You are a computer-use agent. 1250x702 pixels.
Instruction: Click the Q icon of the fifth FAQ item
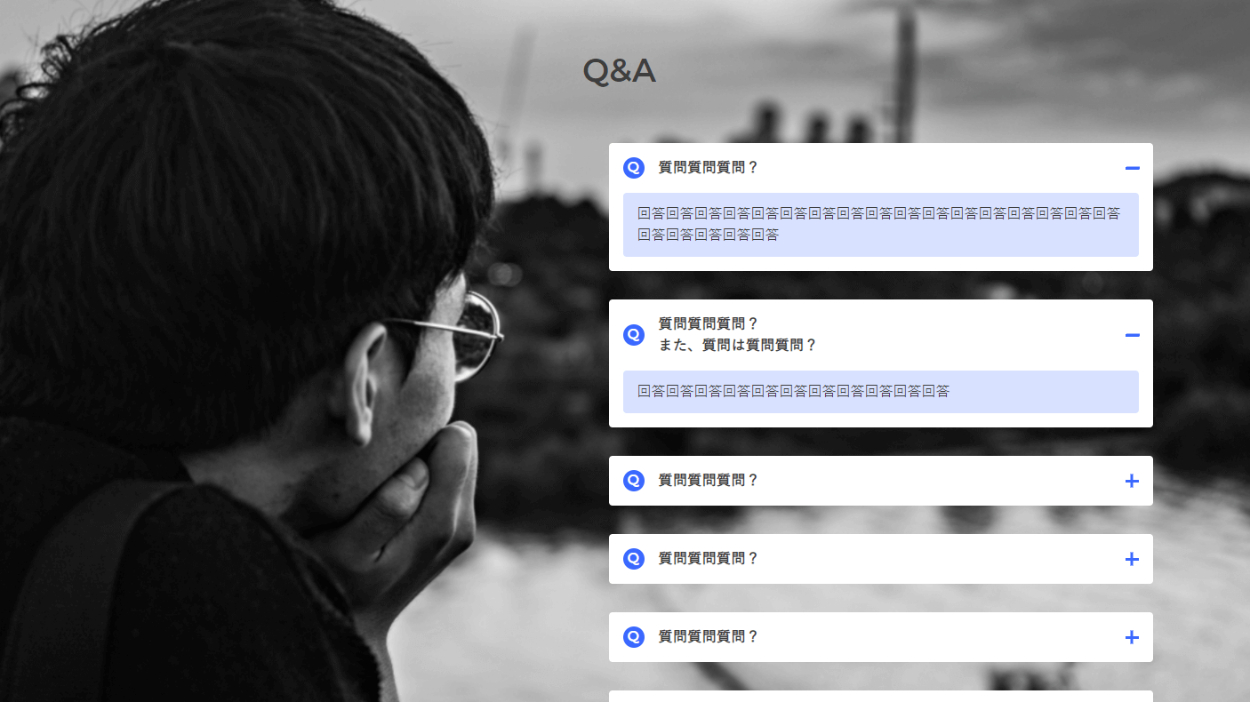[x=634, y=637]
